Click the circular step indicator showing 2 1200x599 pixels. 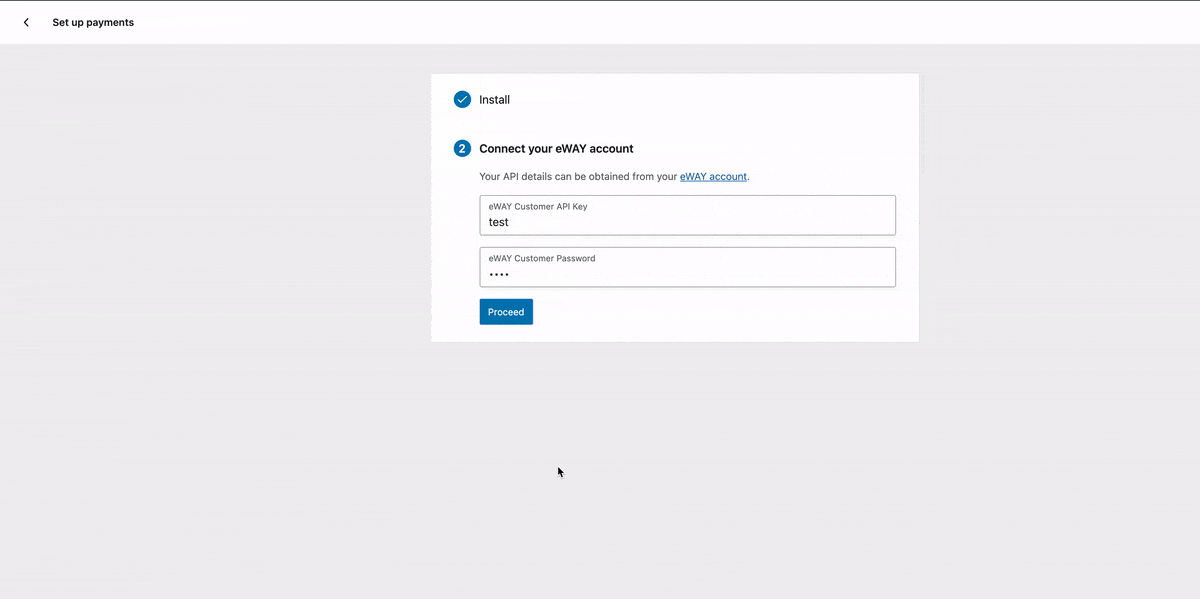point(462,147)
